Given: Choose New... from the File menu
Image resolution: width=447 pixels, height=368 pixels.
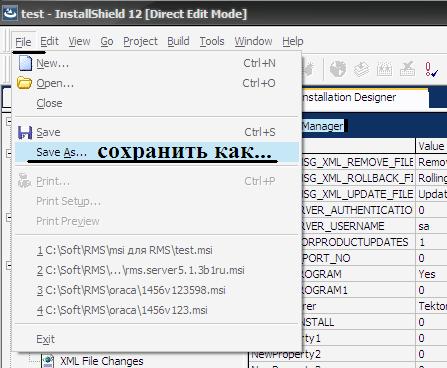Looking at the screenshot, I should pyautogui.click(x=157, y=63).
